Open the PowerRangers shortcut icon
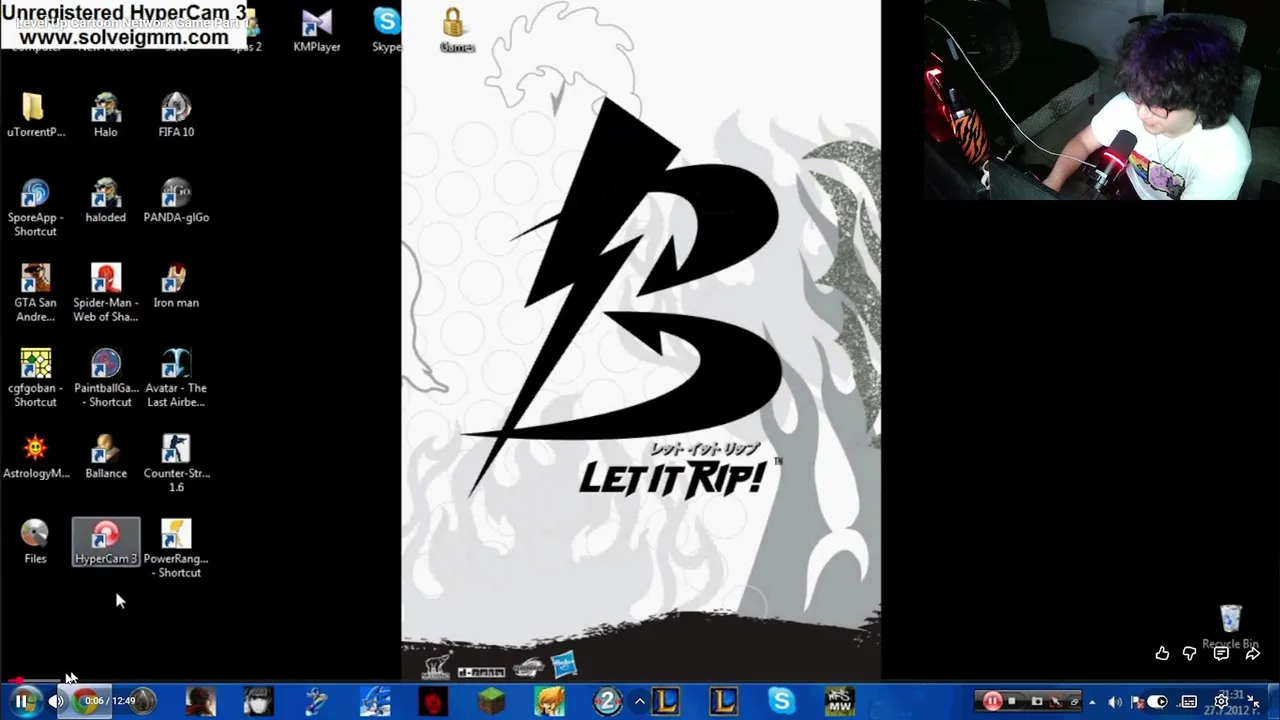This screenshot has height=720, width=1280. [x=176, y=548]
